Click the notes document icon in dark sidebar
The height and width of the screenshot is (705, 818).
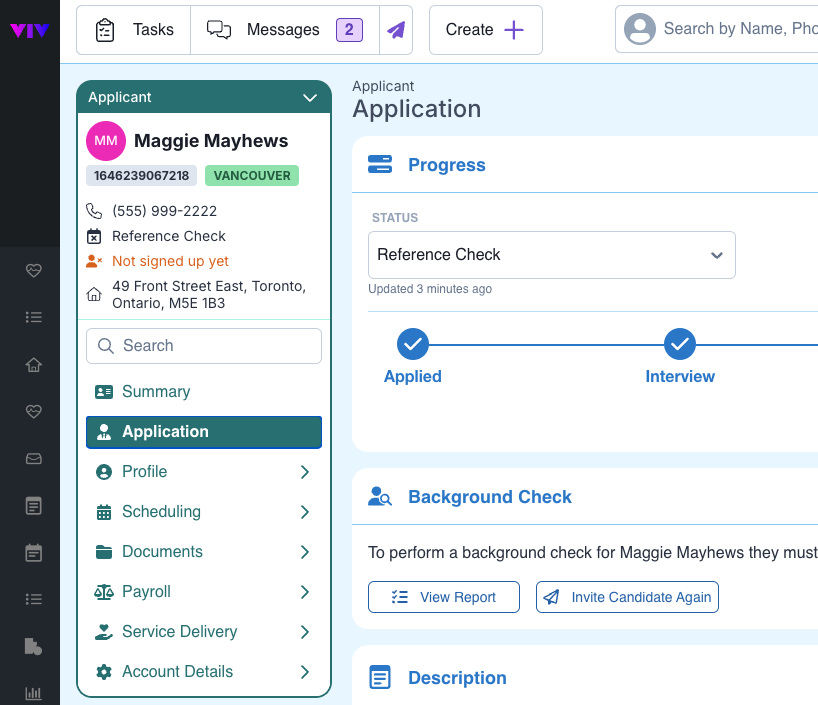34,506
